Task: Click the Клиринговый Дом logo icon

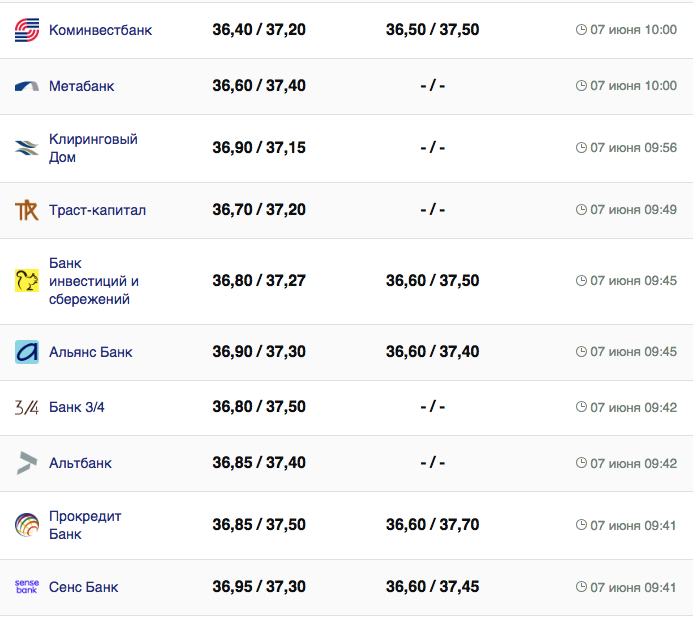Action: point(27,148)
